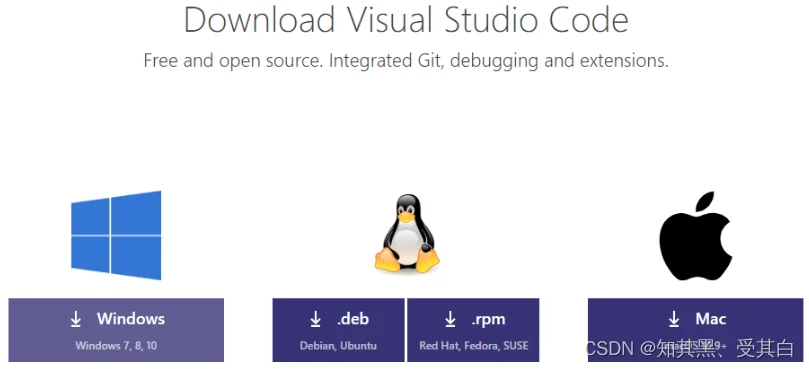Click the download arrow beside Mac
Screen dimensions: 809x369
(x=674, y=319)
